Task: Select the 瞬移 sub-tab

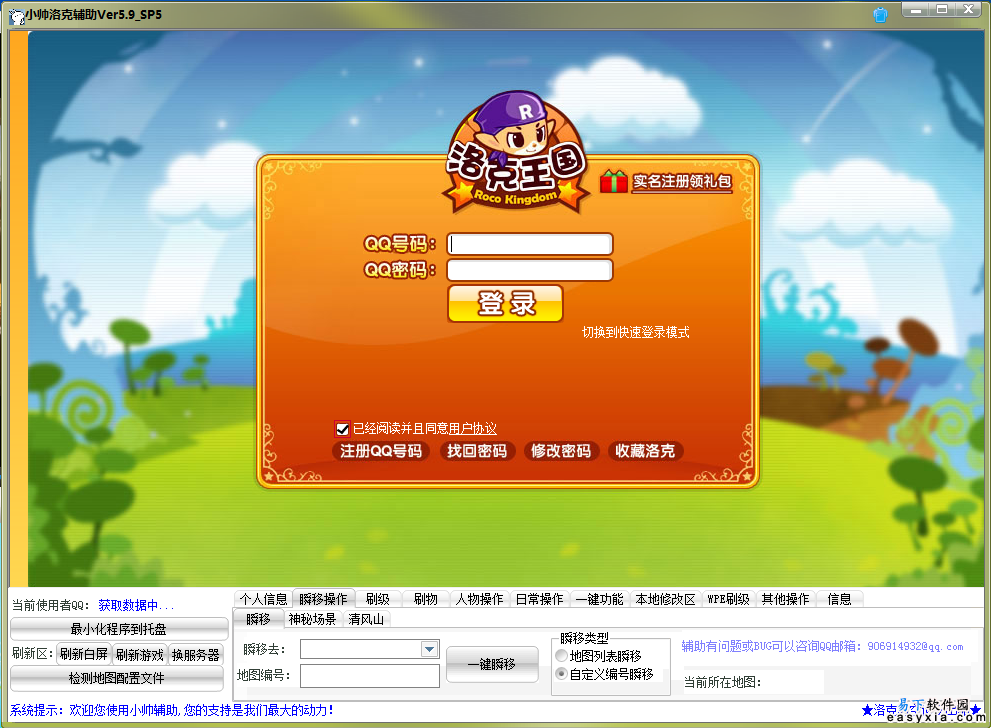Action: tap(258, 619)
